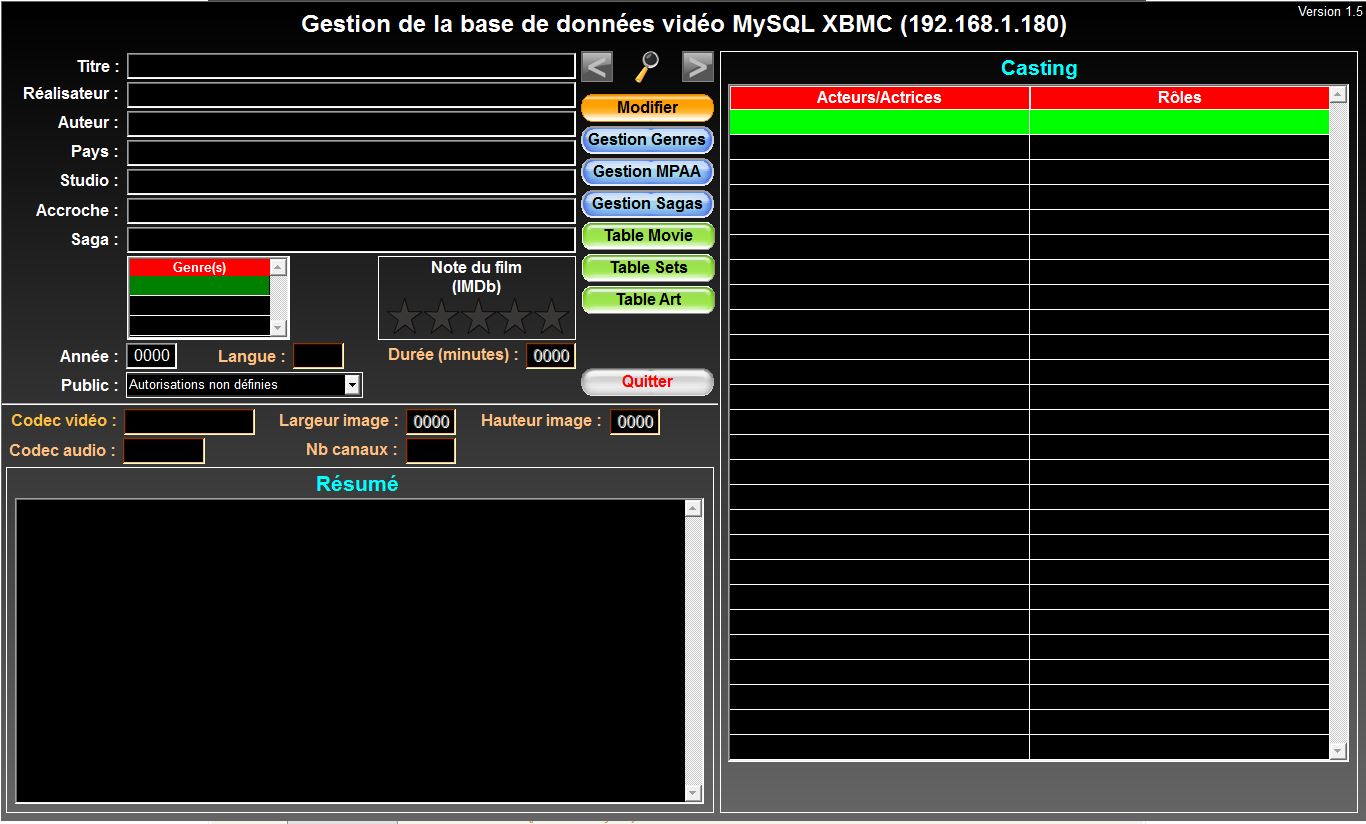Click the Genre(s) list header
1366x824 pixels.
pos(200,267)
